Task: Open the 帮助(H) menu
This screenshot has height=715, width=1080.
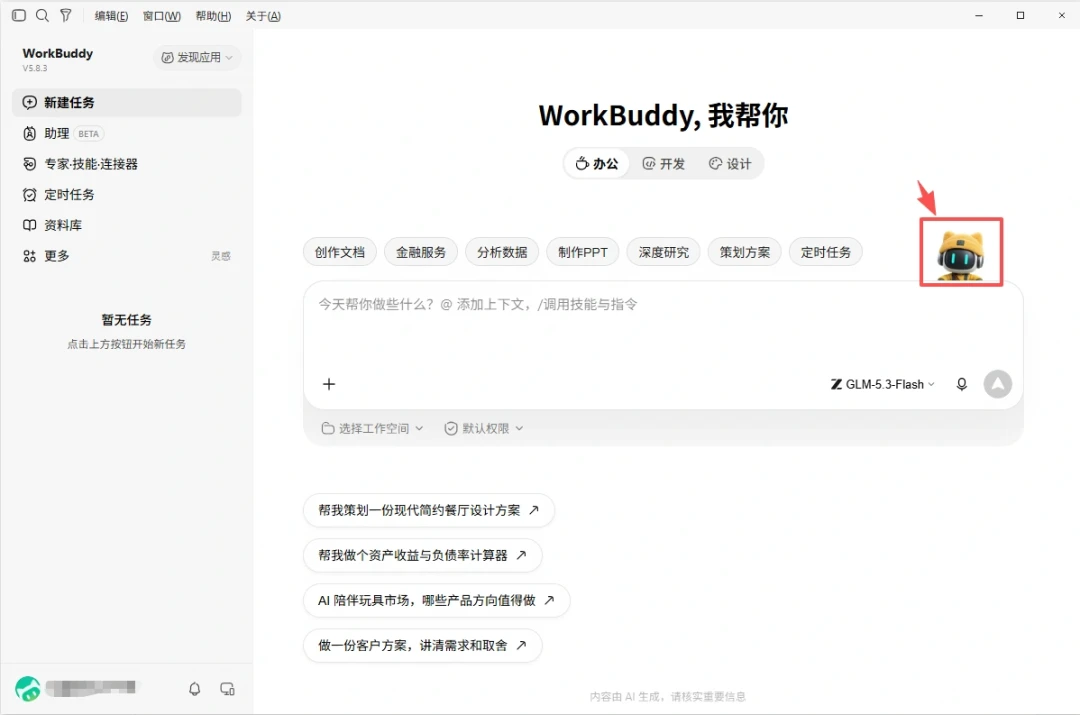Action: tap(213, 16)
